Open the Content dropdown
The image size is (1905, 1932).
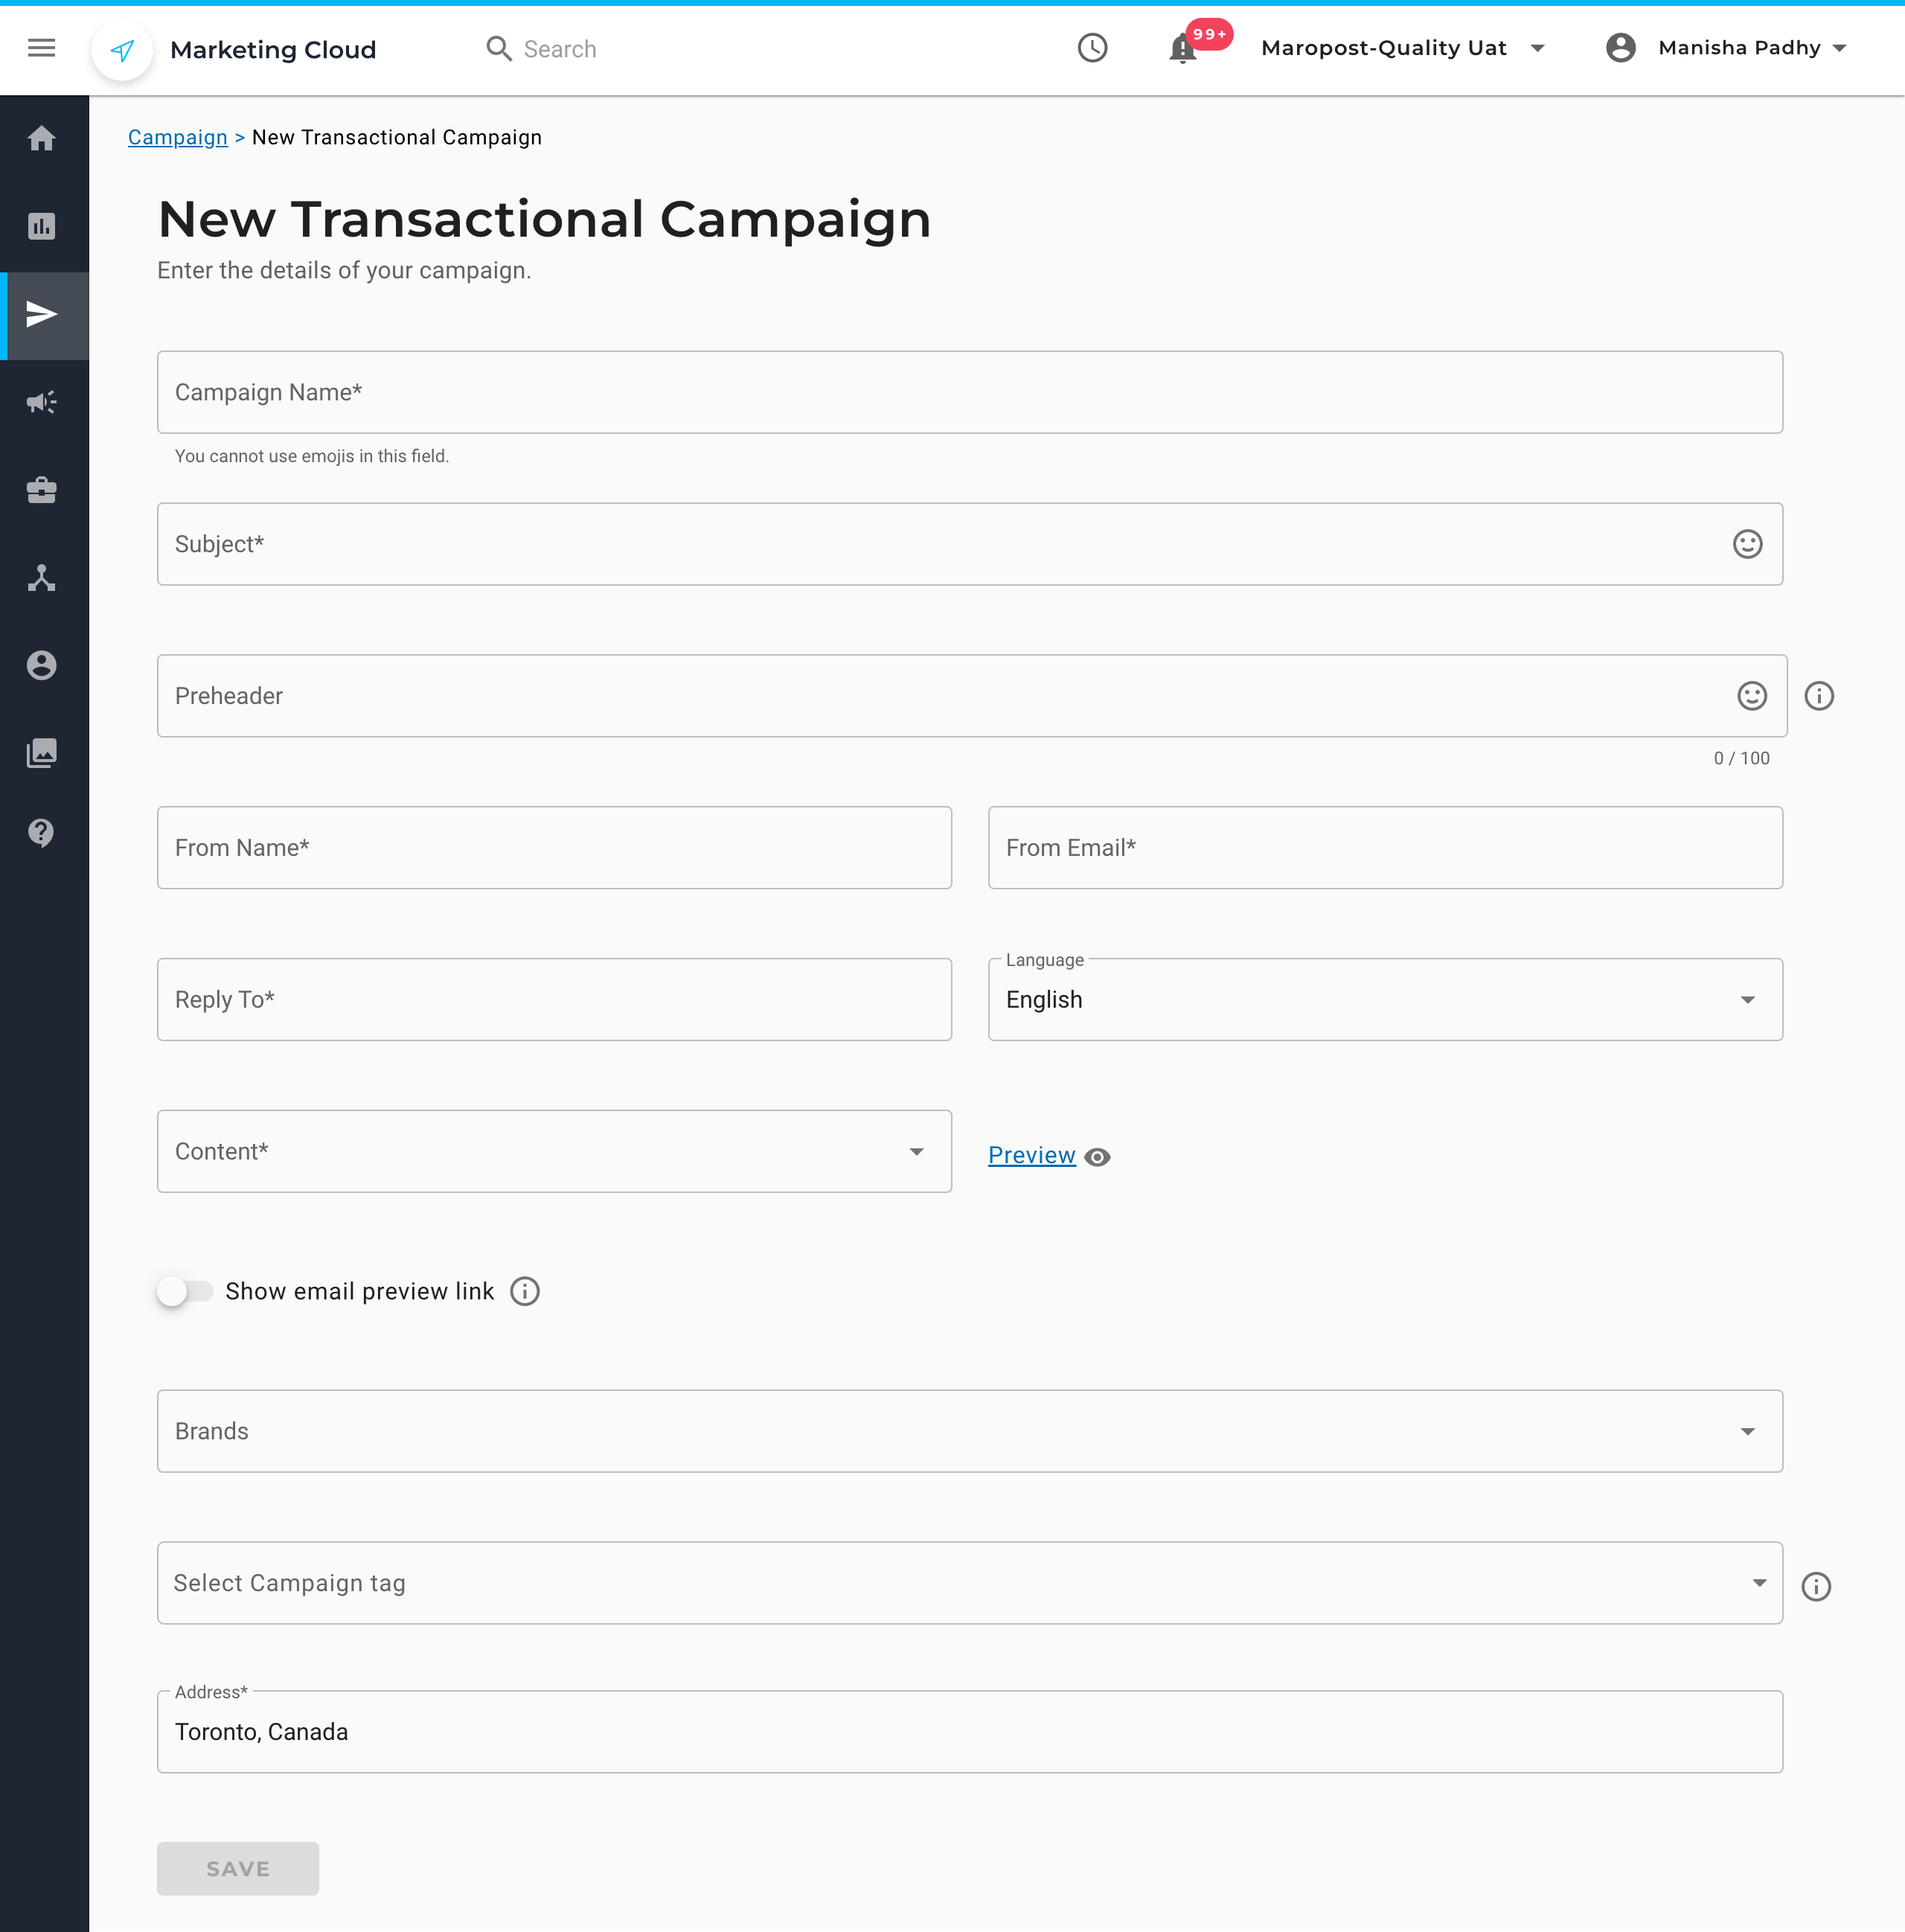[x=554, y=1152]
